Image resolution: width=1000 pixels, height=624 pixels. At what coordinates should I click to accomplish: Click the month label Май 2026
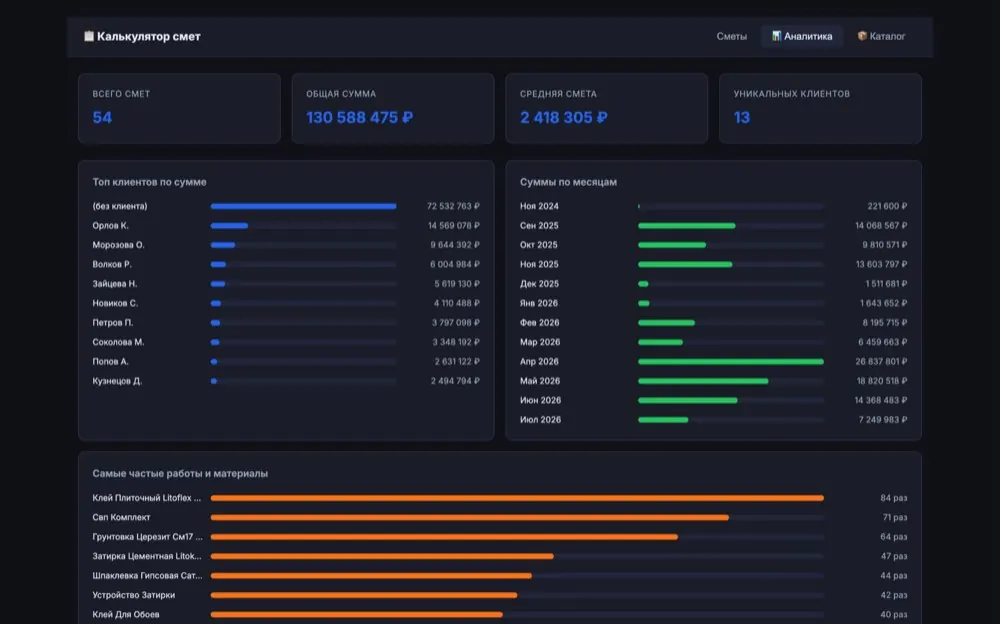540,381
